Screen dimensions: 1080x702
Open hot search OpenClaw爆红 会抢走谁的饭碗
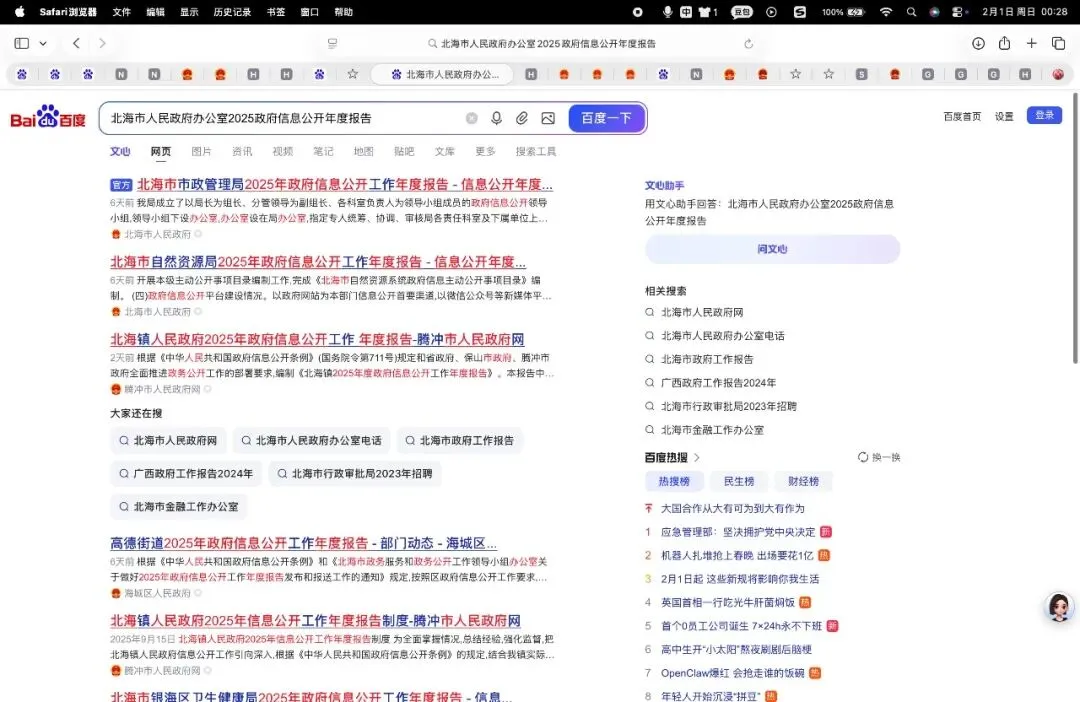click(732, 673)
